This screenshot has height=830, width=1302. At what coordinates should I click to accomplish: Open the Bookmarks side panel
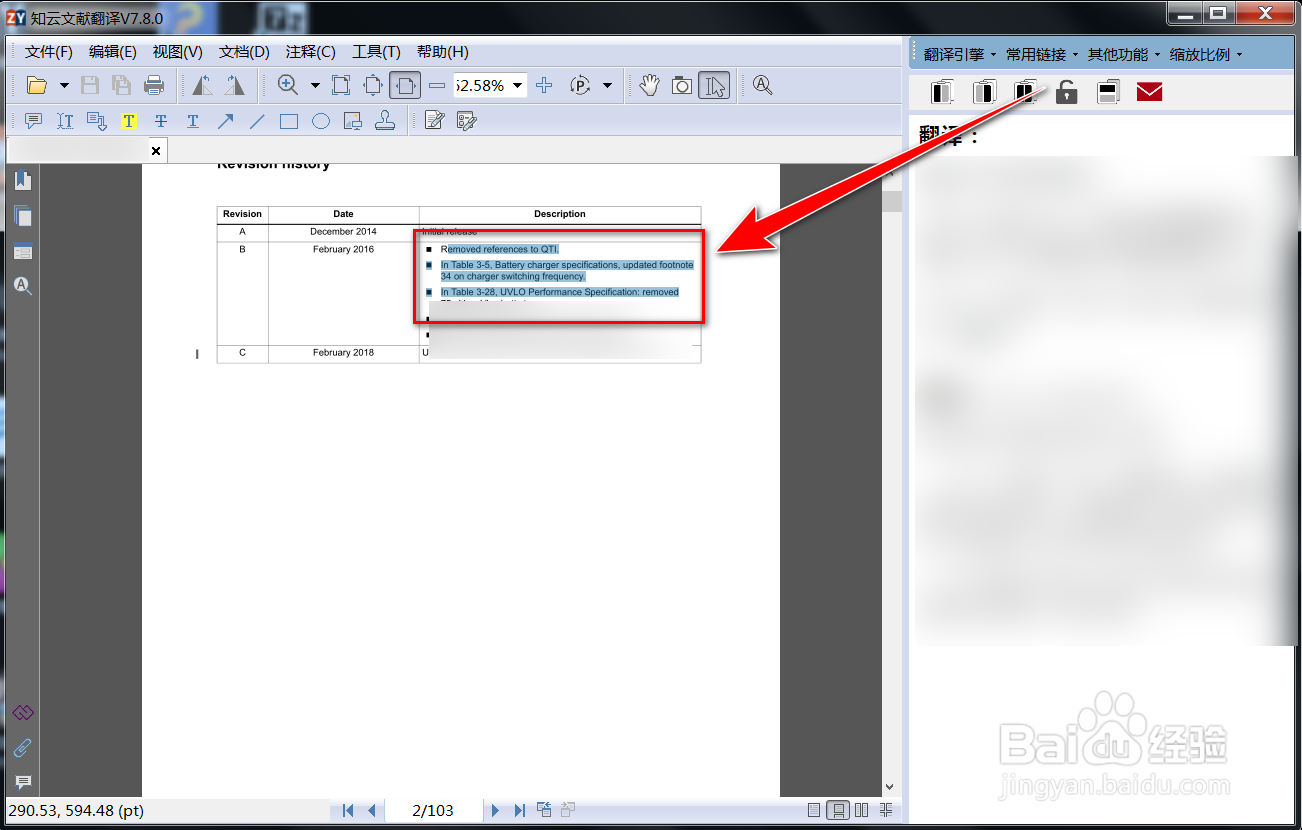[x=22, y=181]
